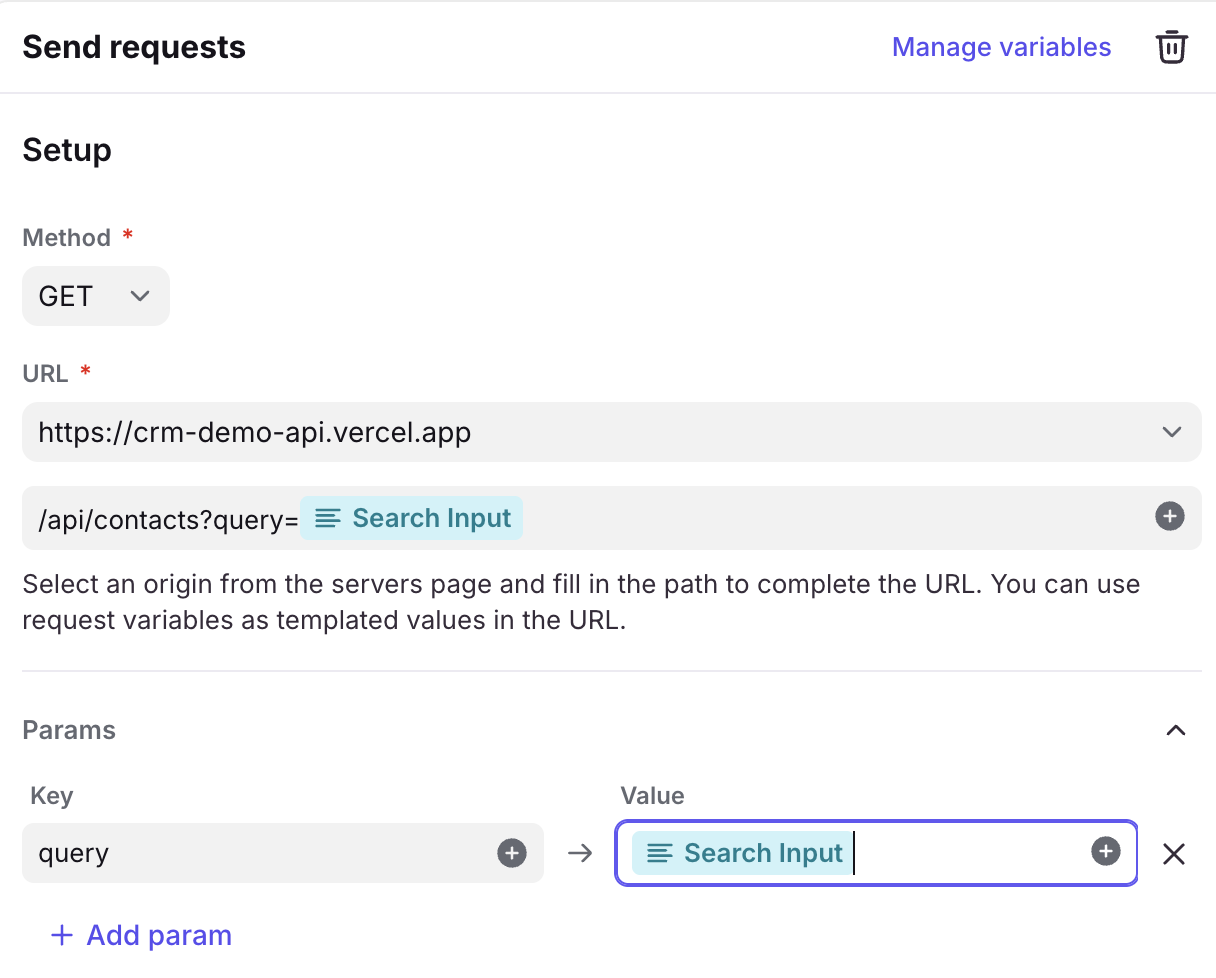Viewport: 1216px width, 978px height.
Task: Collapse the Params section chevron
Action: (x=1176, y=730)
